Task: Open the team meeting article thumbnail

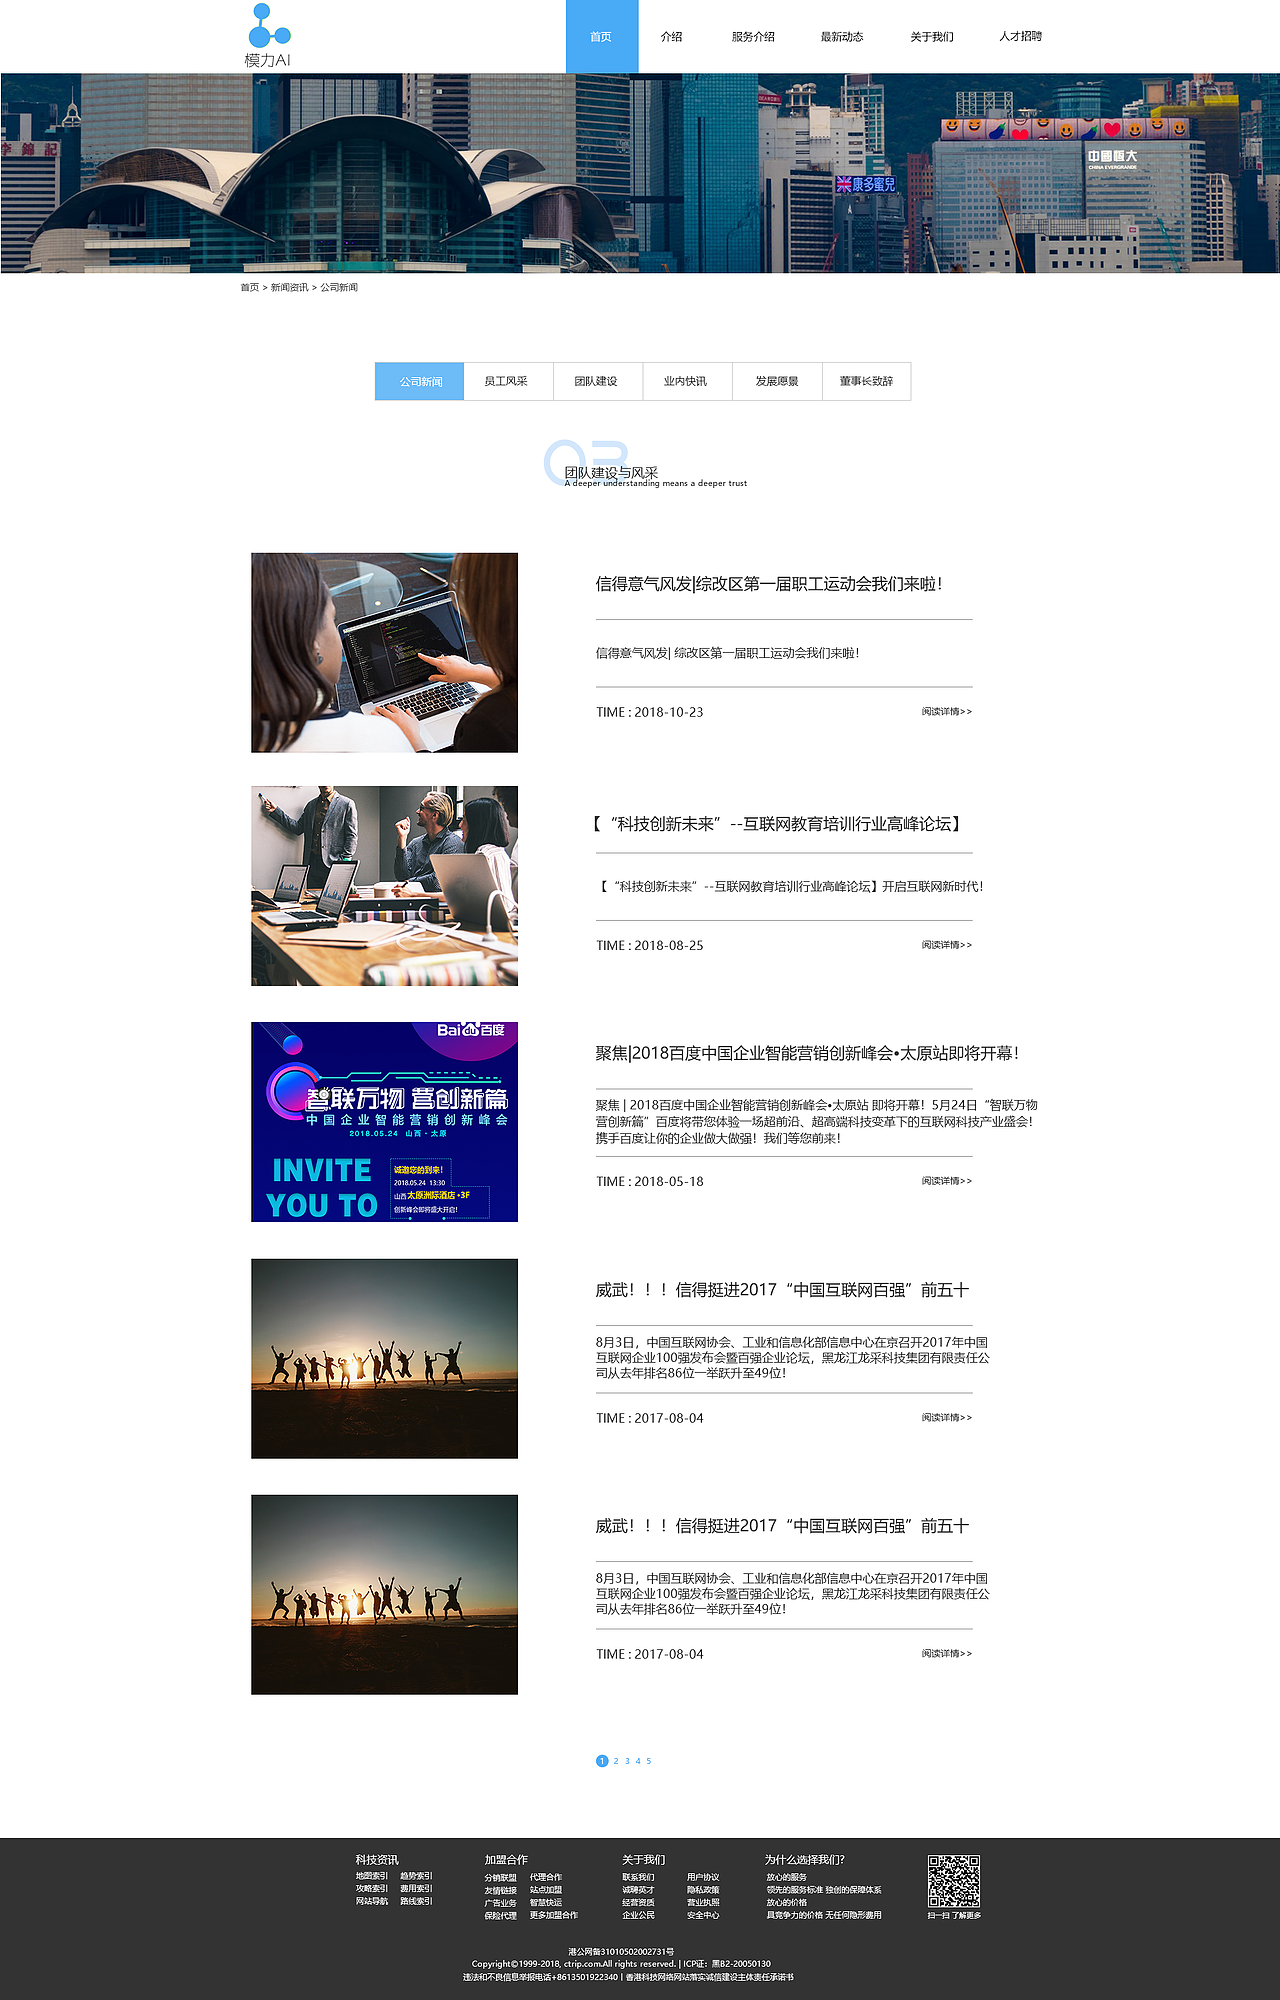Action: [384, 886]
